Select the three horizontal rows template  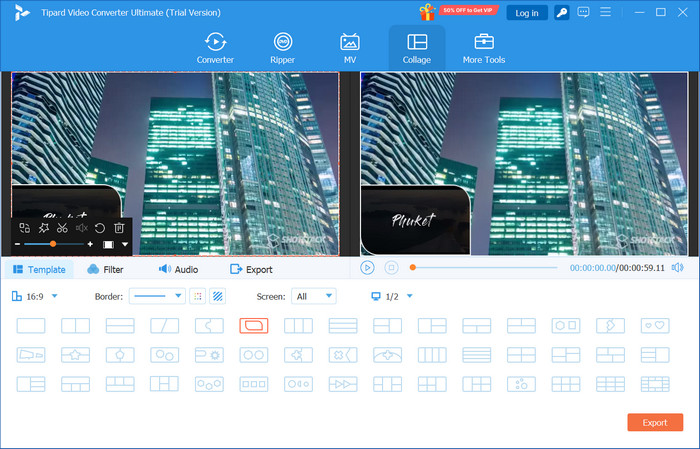pos(343,326)
